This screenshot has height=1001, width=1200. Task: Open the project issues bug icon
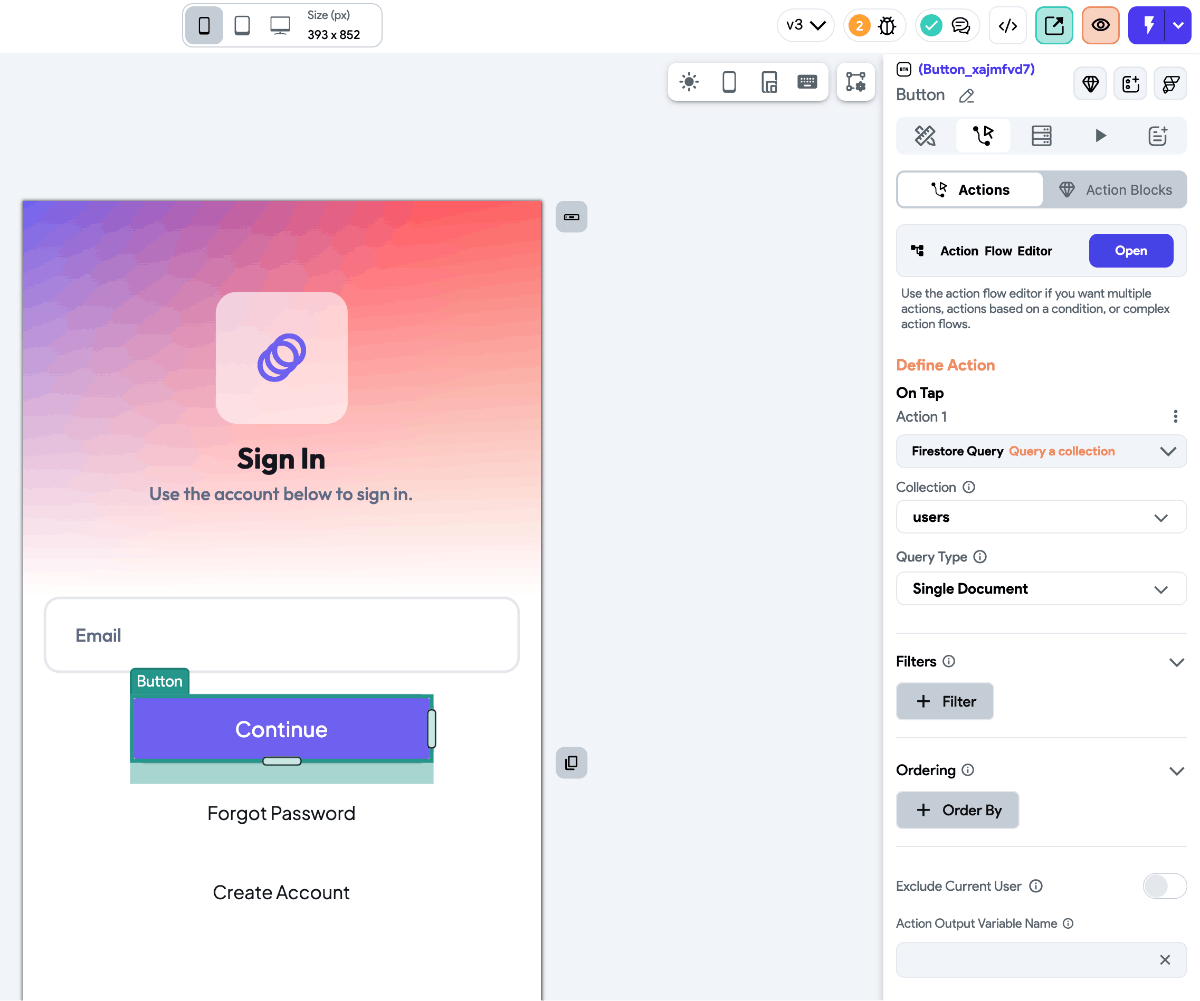coord(887,26)
